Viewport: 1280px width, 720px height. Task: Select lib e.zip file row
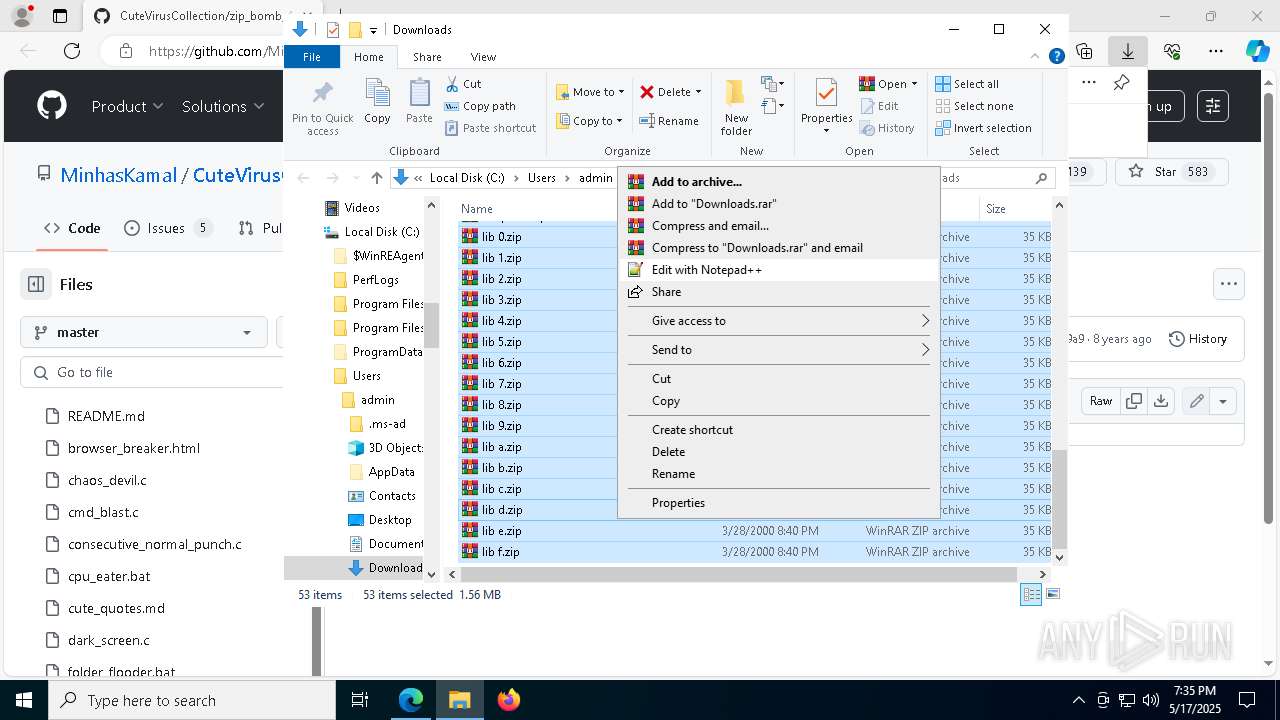click(755, 531)
